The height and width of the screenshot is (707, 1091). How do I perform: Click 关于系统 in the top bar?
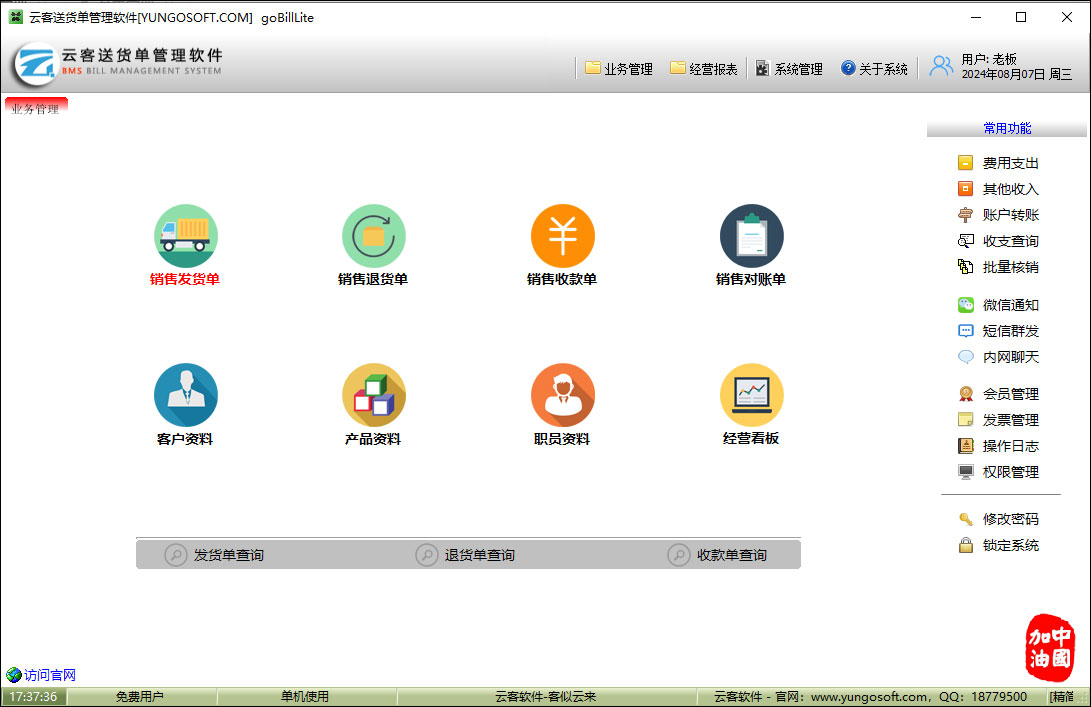(875, 69)
